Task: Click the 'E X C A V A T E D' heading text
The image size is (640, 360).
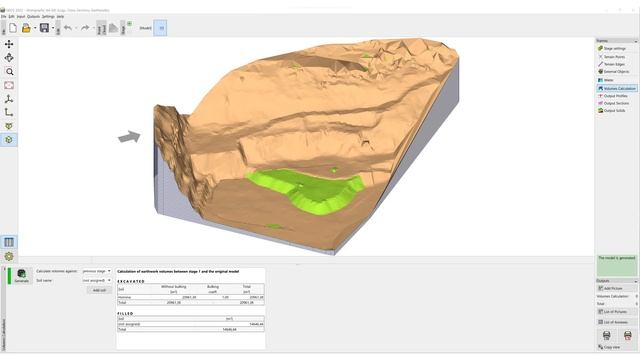Action: (131, 281)
